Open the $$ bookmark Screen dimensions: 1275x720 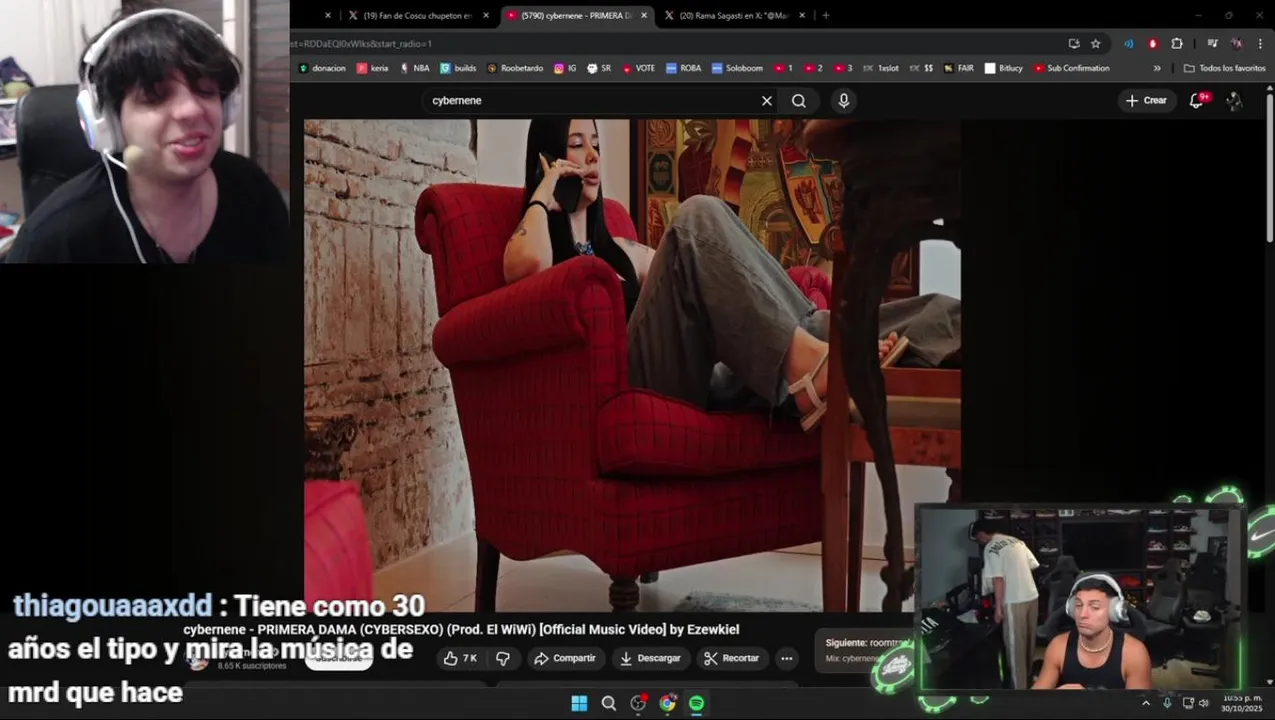pyautogui.click(x=921, y=68)
